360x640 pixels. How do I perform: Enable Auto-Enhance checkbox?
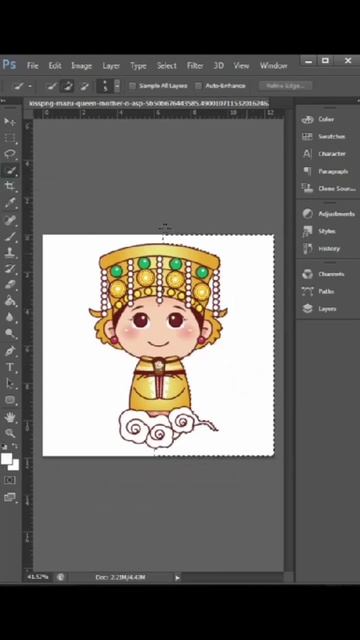[198, 86]
